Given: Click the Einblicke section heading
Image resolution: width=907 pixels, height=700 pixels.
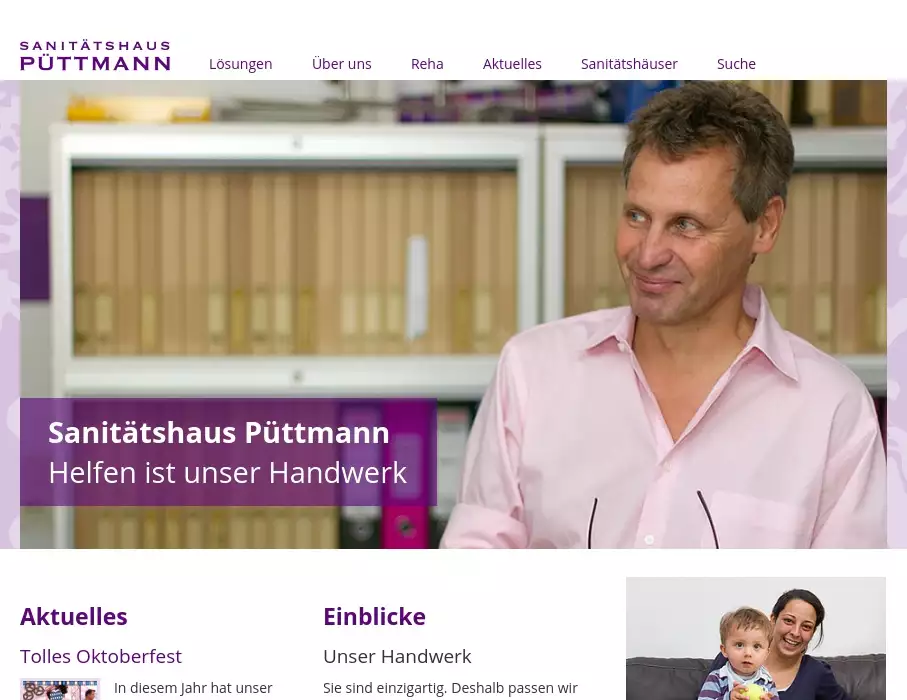Looking at the screenshot, I should [x=374, y=617].
